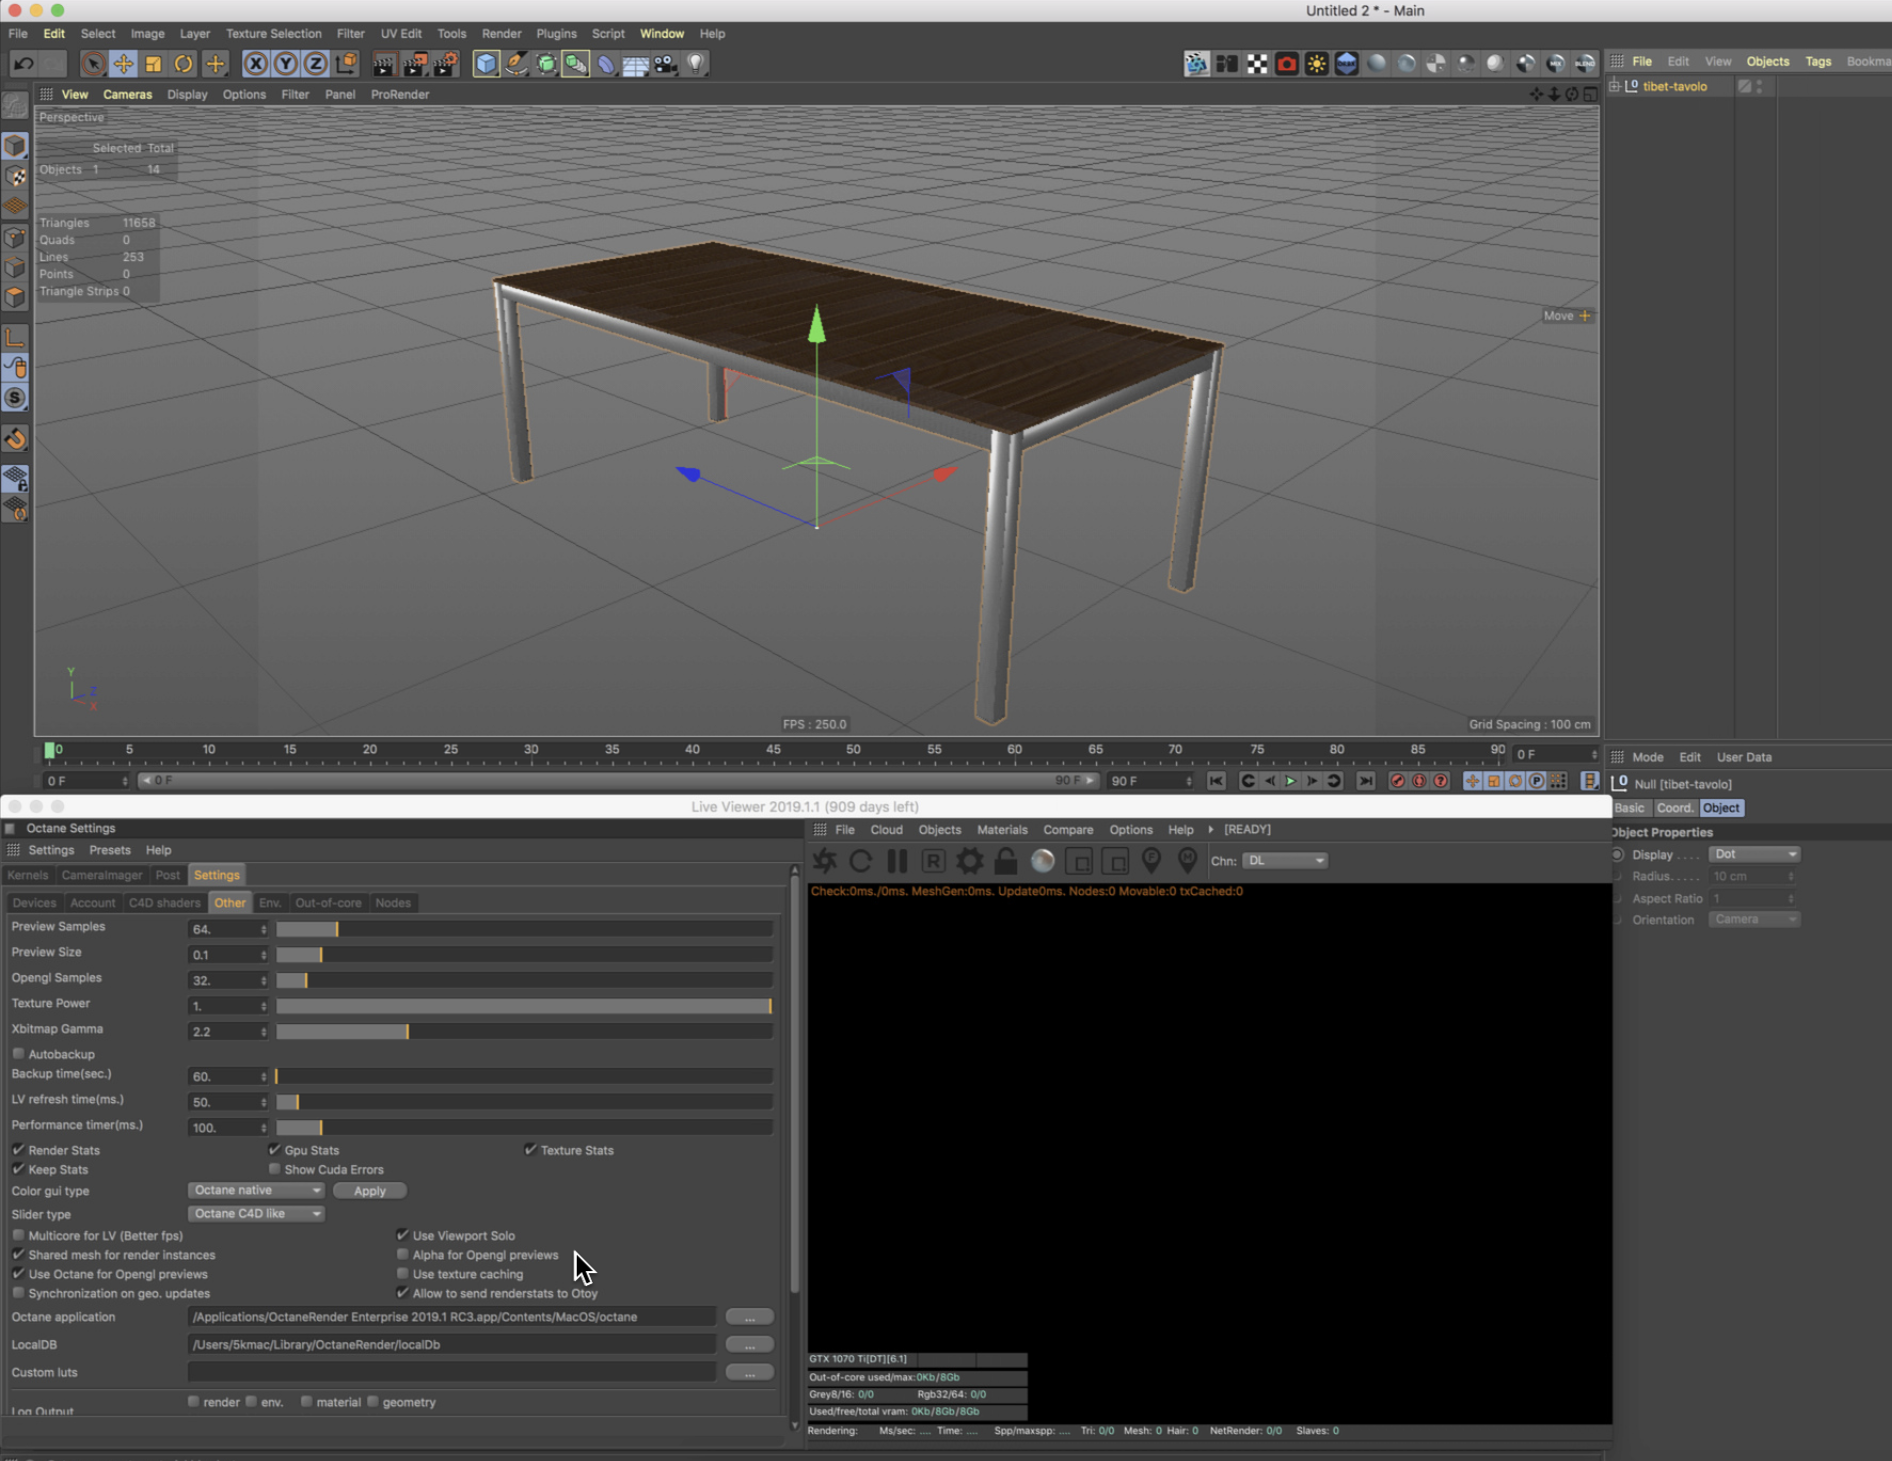Click Render View clapperboard icon

(x=383, y=64)
